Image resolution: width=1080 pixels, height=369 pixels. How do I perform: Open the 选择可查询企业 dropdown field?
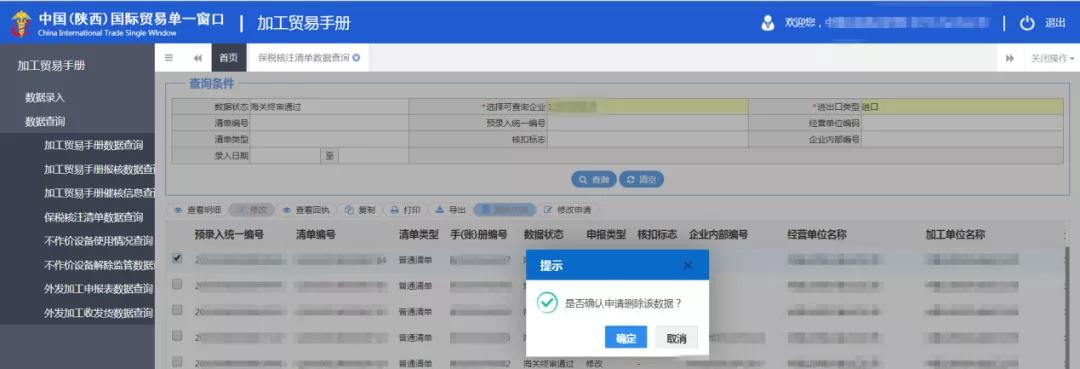click(648, 107)
